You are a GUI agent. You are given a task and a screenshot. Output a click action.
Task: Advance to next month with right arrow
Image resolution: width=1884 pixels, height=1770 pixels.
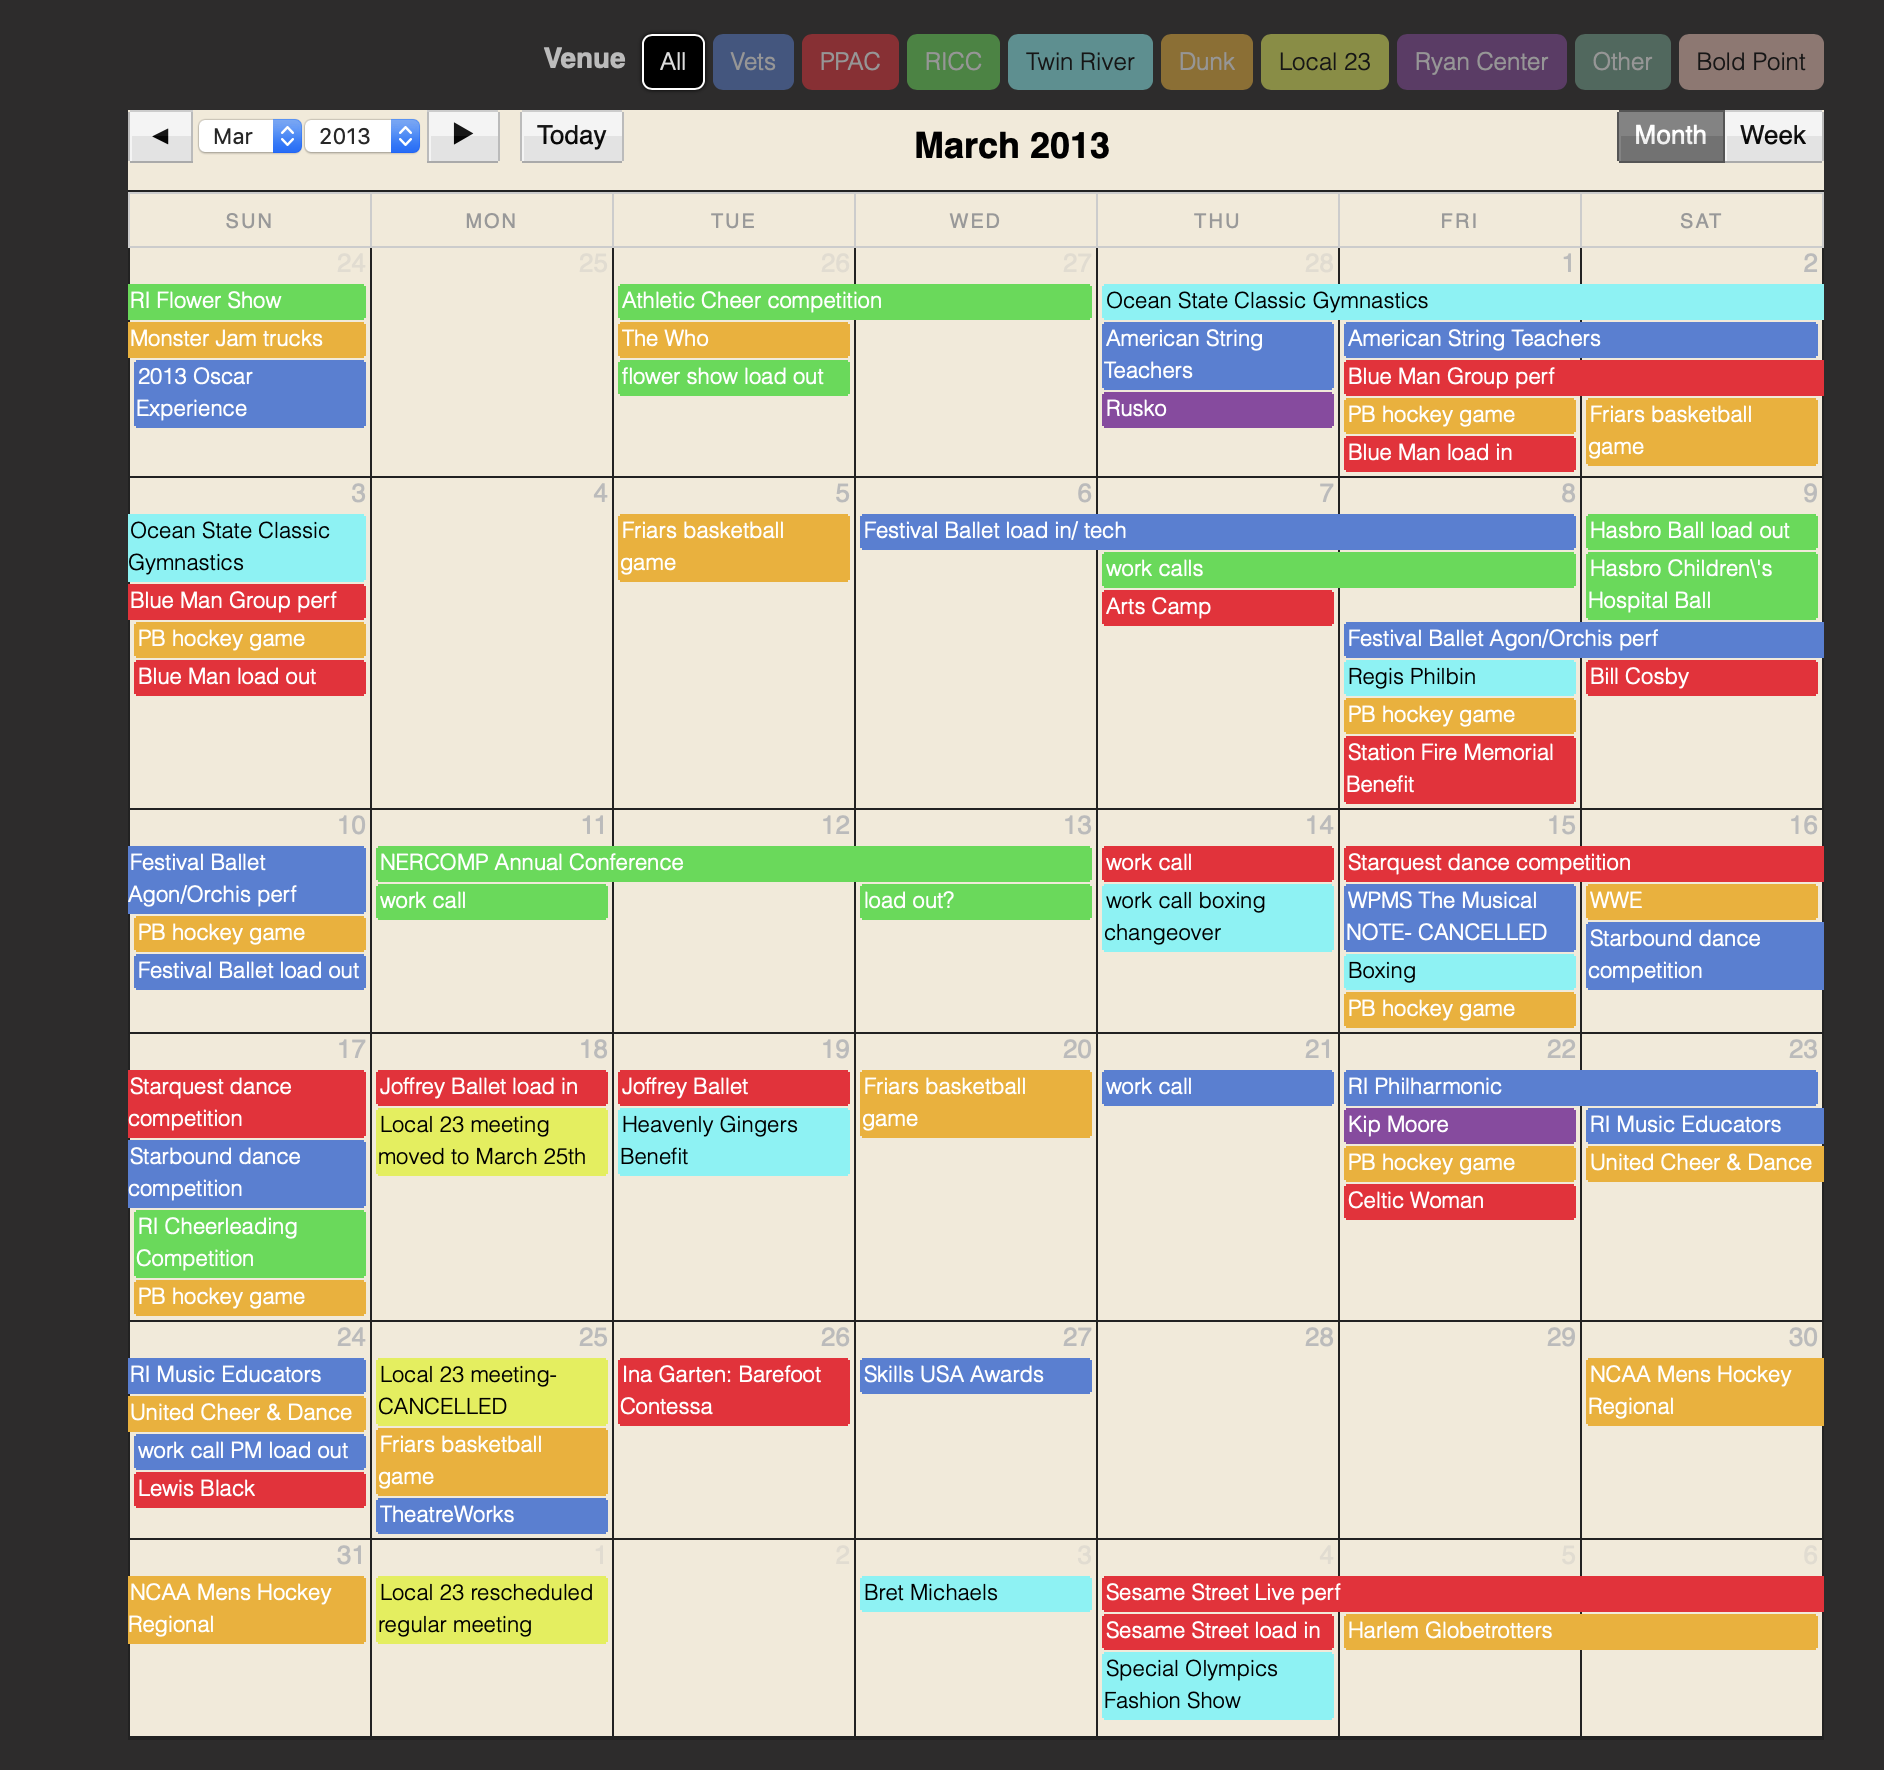click(x=463, y=136)
